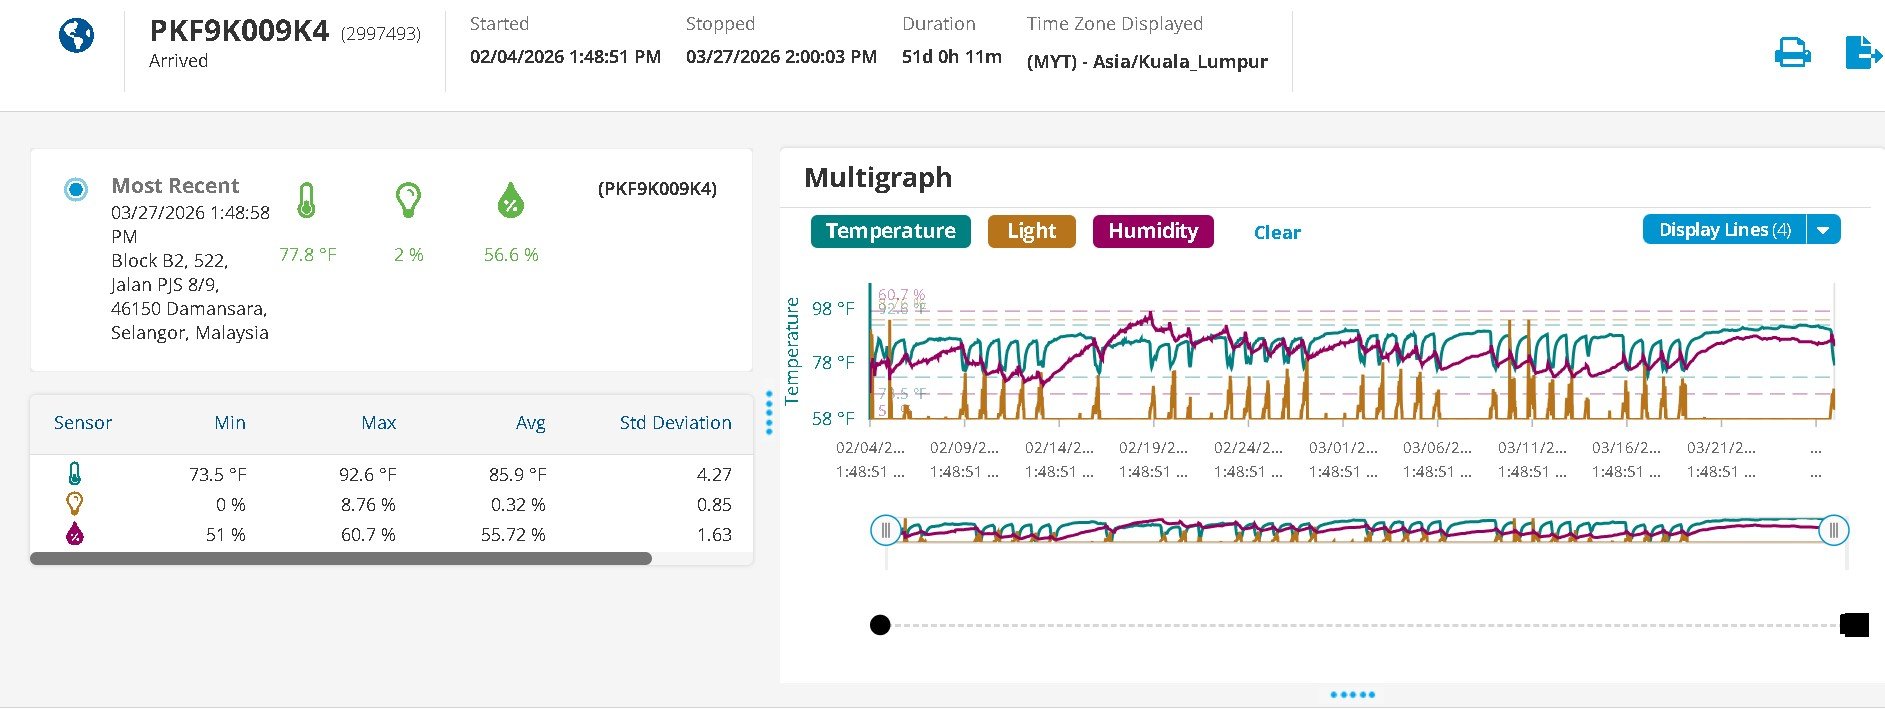Click the left range slider handle

click(885, 530)
